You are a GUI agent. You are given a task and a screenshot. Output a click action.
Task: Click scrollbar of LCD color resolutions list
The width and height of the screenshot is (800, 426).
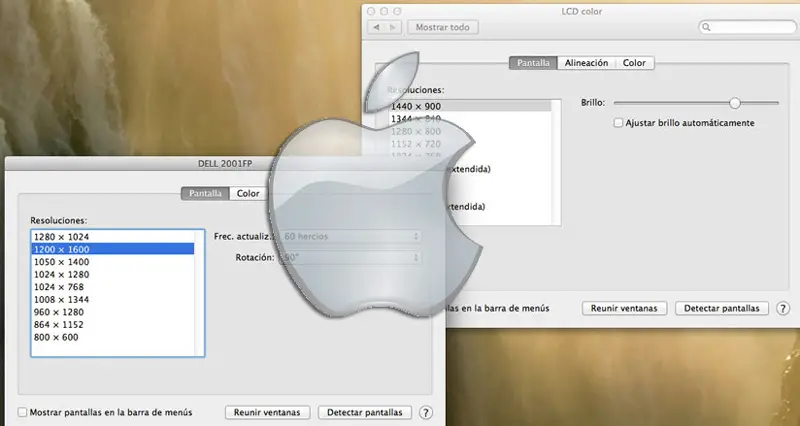(556, 162)
